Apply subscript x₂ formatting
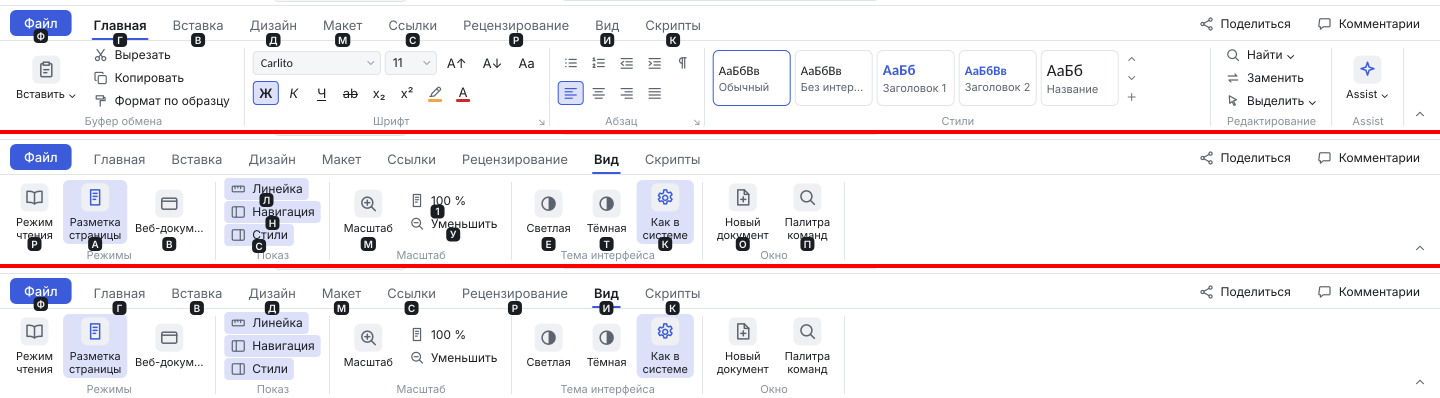1440x398 pixels. pyautogui.click(x=379, y=94)
